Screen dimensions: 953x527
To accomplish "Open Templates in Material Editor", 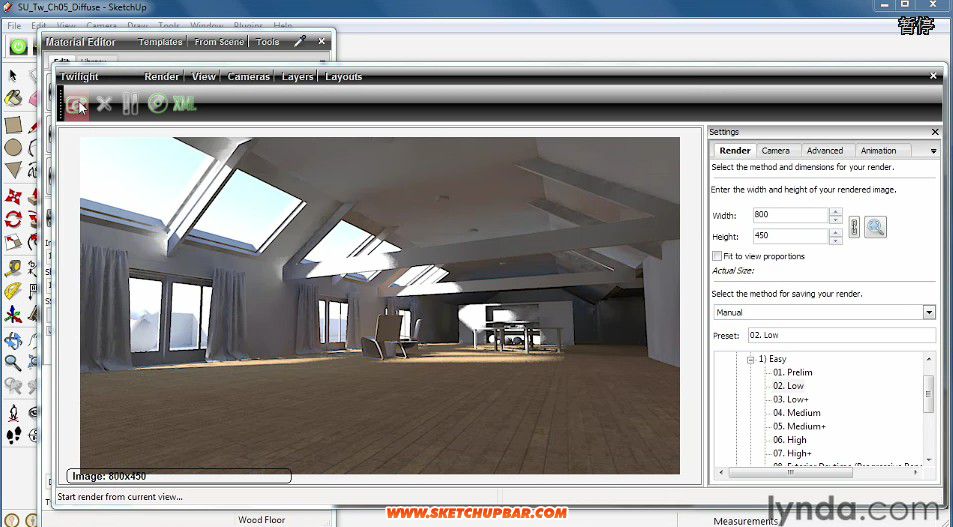I will tap(160, 42).
